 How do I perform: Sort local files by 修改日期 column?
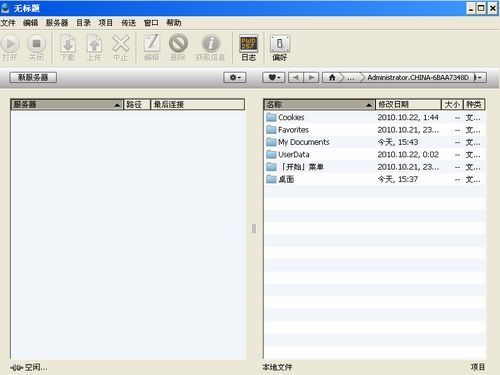pyautogui.click(x=408, y=105)
